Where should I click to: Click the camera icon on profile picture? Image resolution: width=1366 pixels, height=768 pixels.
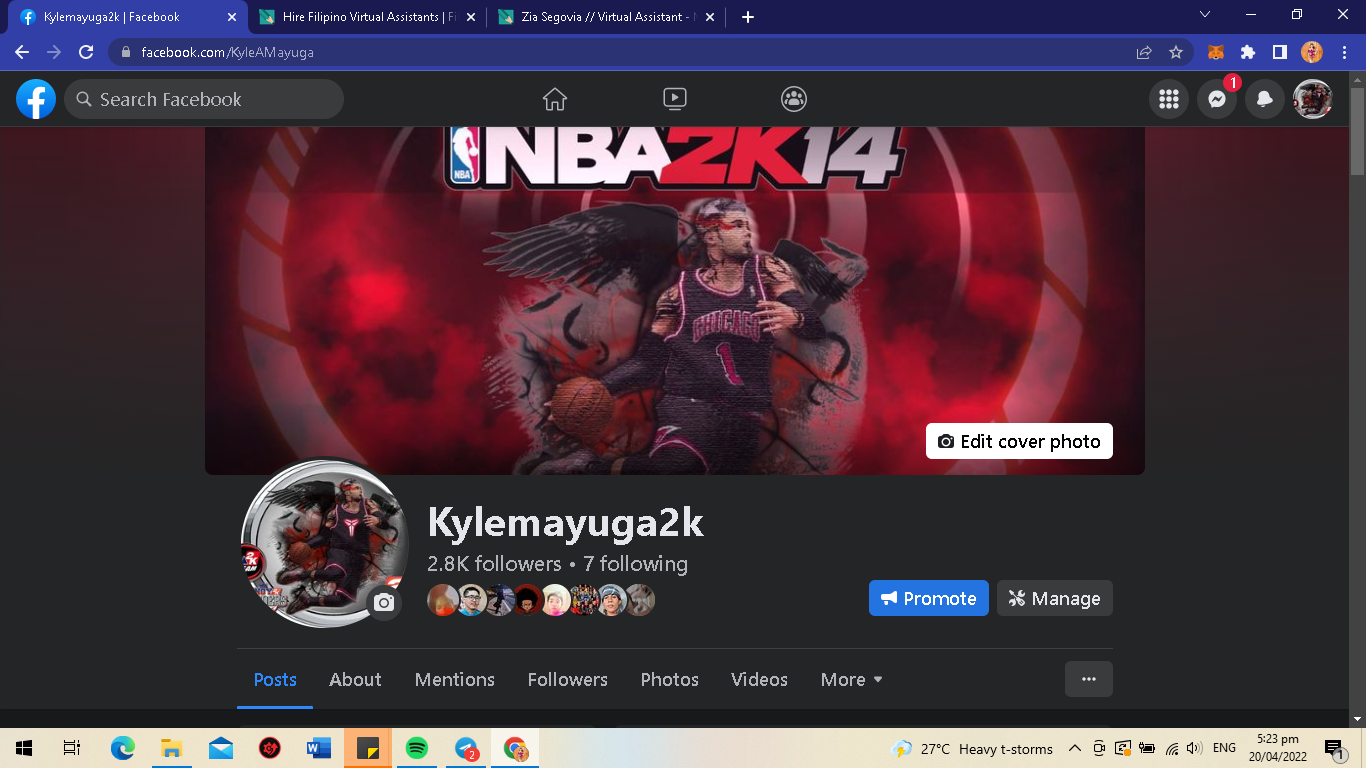[384, 602]
